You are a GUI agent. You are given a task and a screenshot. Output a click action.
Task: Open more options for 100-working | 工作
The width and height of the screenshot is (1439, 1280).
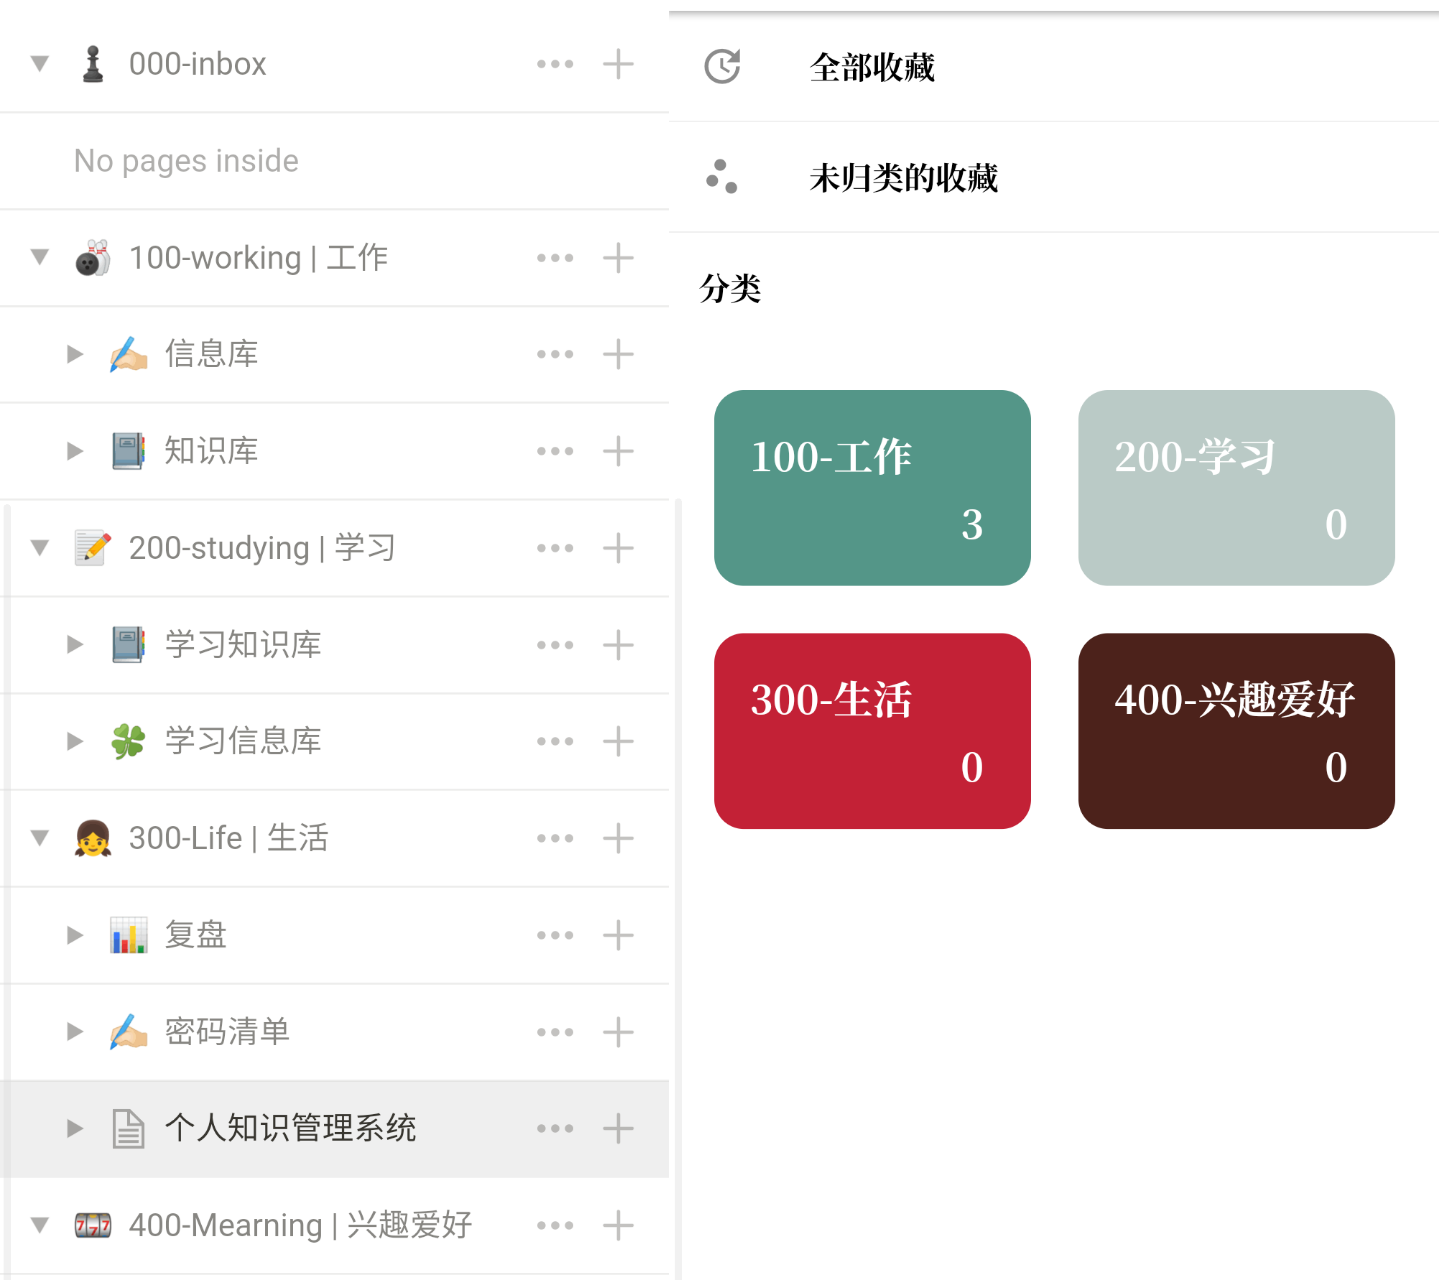click(x=555, y=258)
